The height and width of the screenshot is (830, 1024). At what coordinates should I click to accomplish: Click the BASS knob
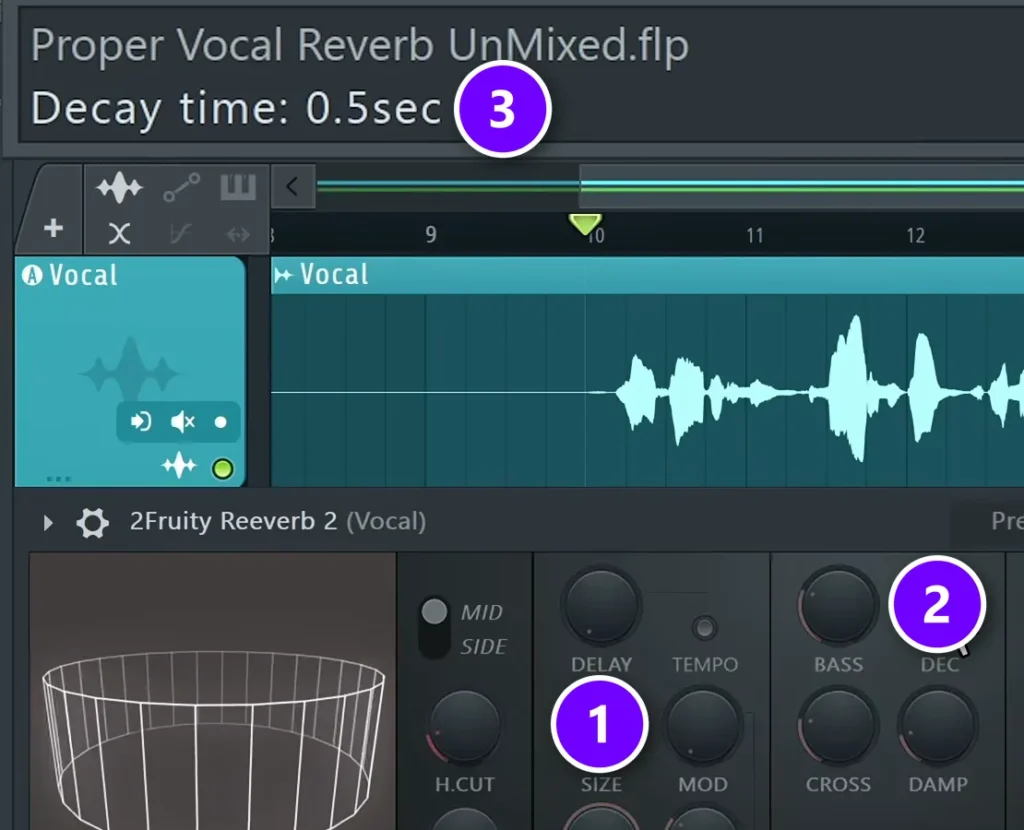click(838, 605)
